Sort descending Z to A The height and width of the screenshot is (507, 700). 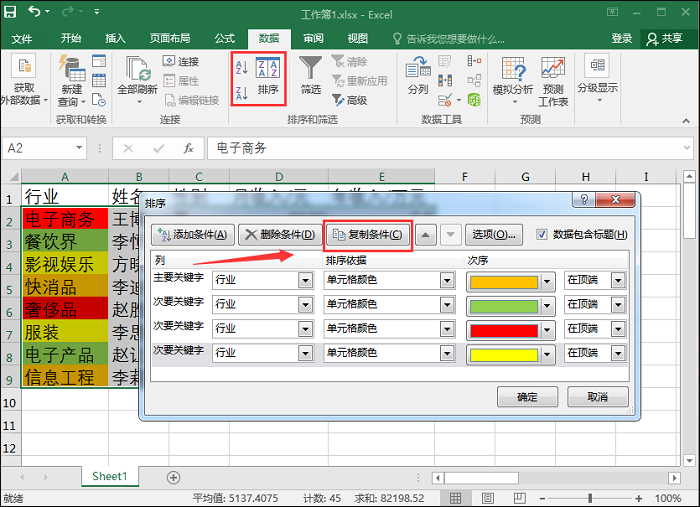242,93
